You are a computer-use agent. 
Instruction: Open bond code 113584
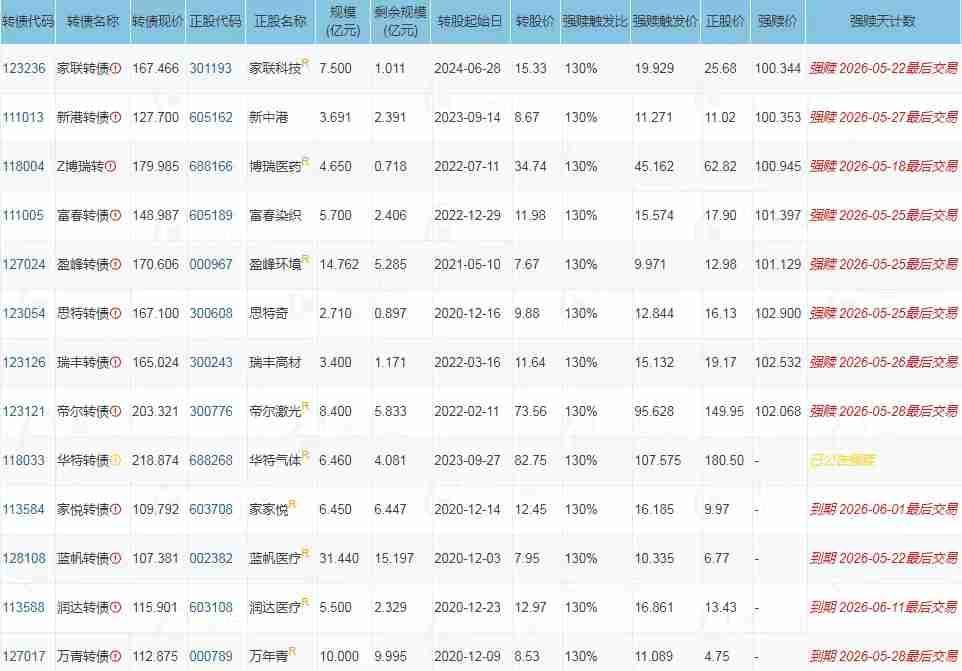pyautogui.click(x=24, y=509)
